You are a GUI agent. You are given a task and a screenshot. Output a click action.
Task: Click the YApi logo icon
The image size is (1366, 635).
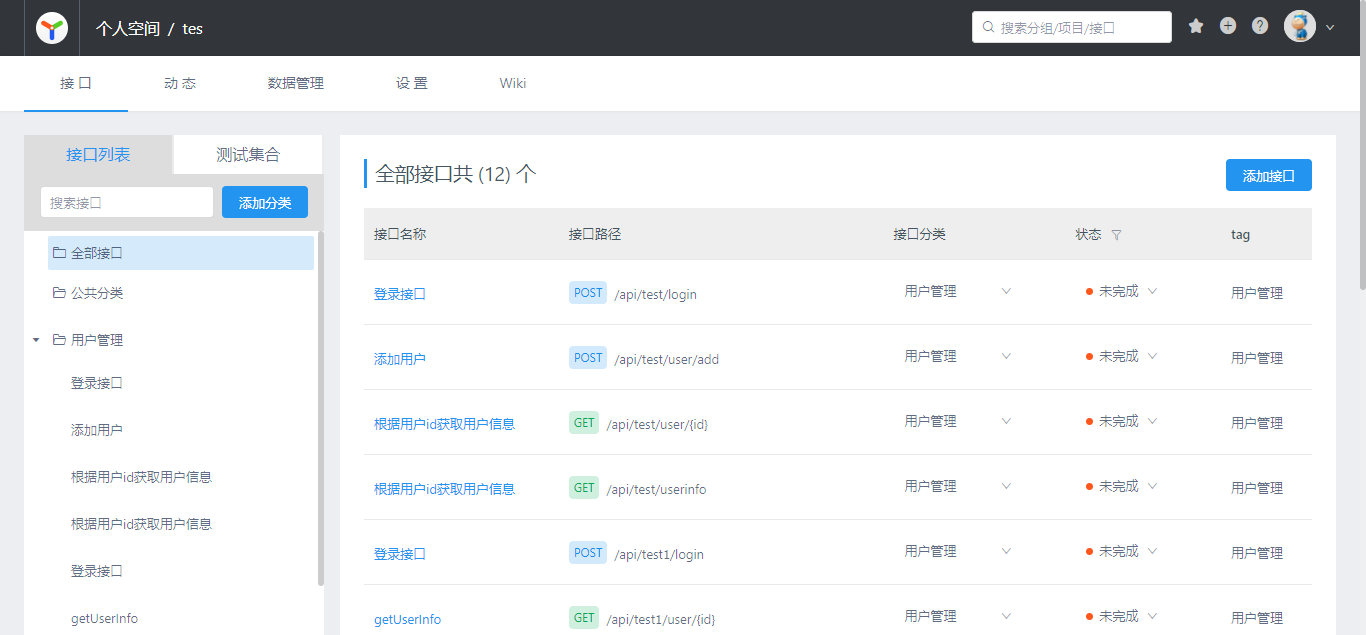click(x=51, y=27)
